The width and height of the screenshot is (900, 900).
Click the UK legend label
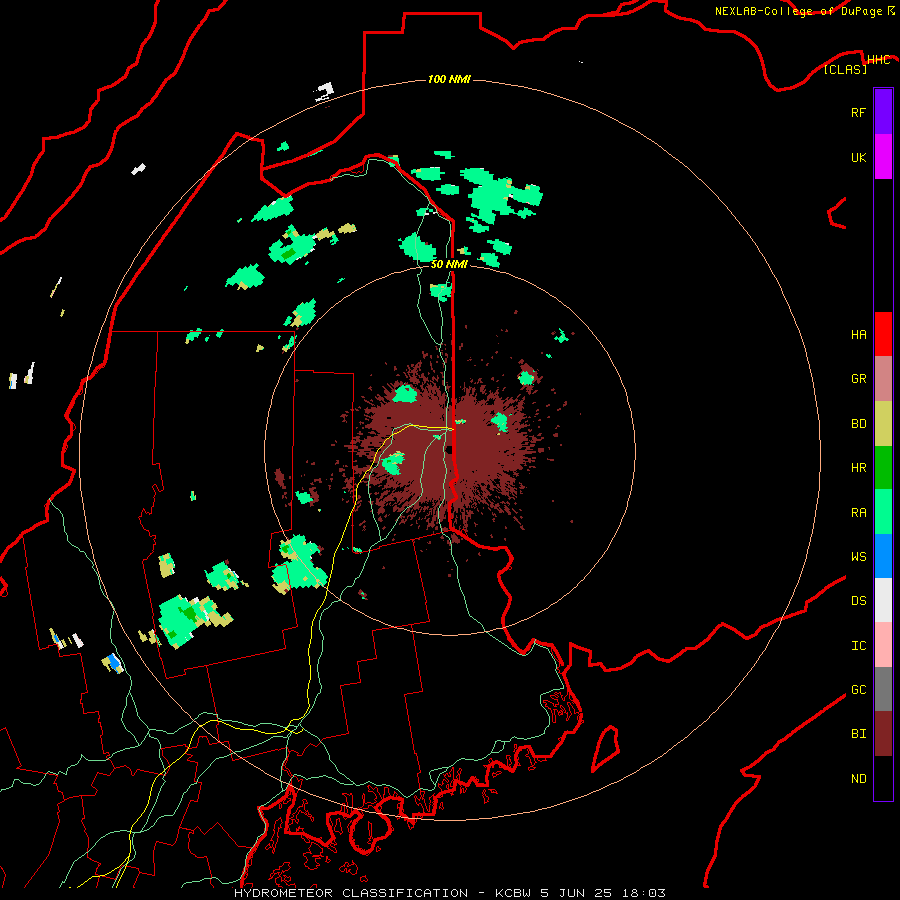(x=858, y=157)
